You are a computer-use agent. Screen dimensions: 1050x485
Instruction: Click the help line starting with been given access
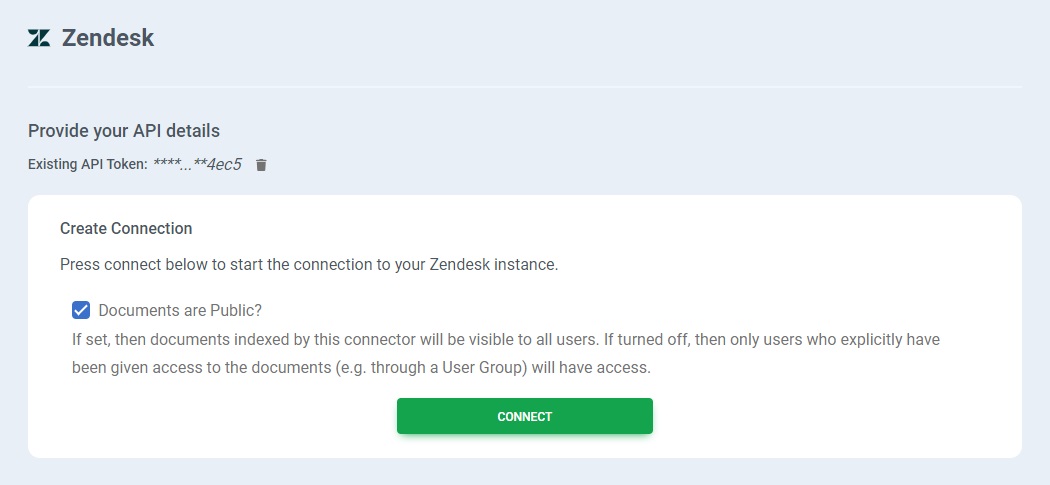tap(361, 367)
